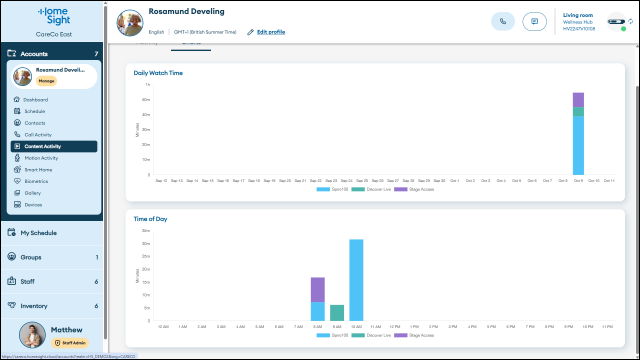The width and height of the screenshot is (640, 360).
Task: Click the Oct 9 green bar segment
Action: click(578, 112)
